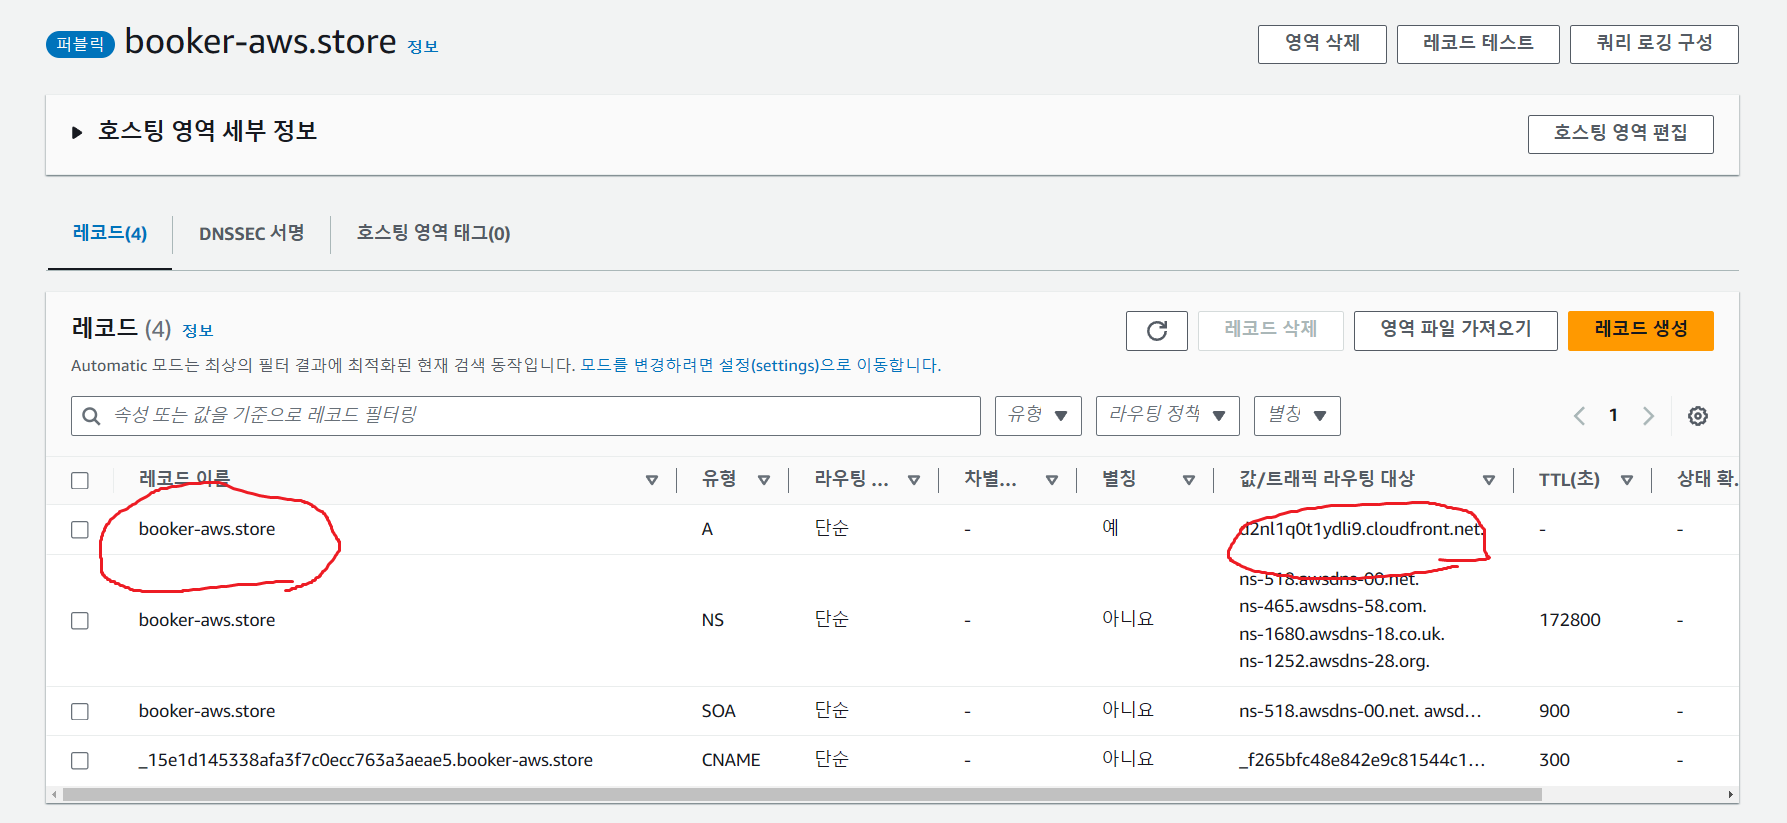
Task: Click 레코드 테스트 button
Action: click(1478, 44)
